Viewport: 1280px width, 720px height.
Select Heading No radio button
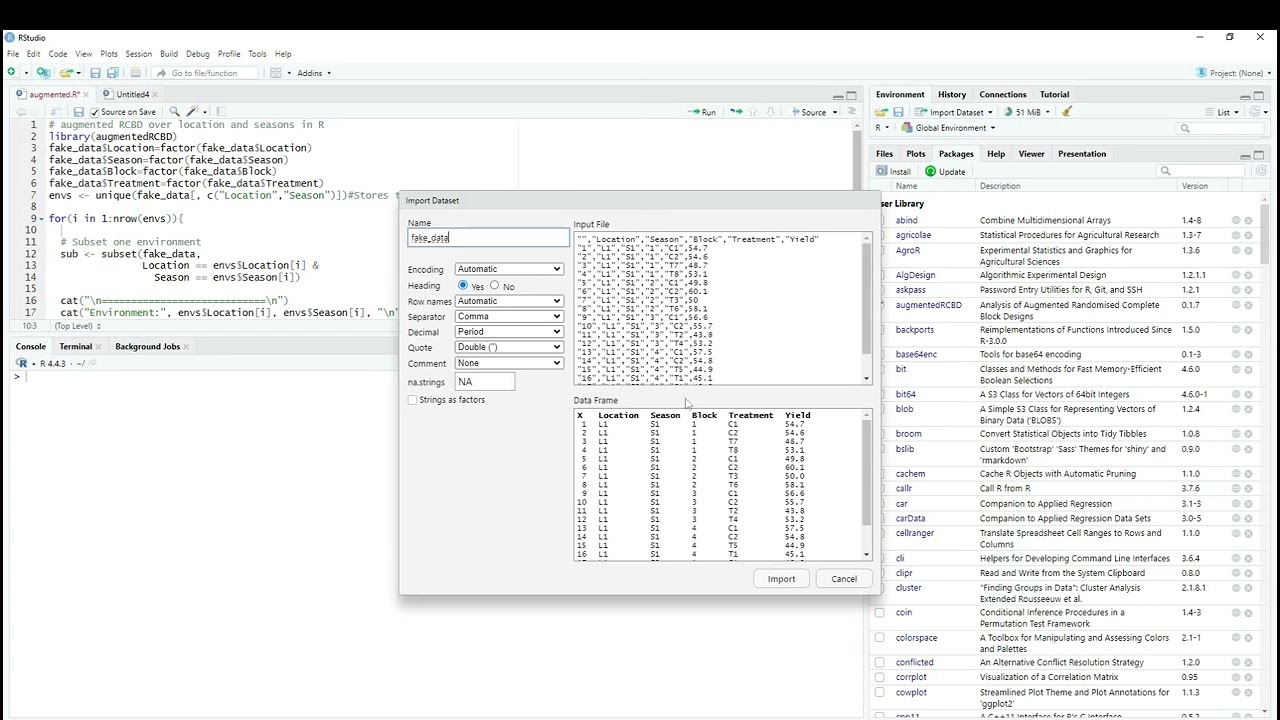494,285
